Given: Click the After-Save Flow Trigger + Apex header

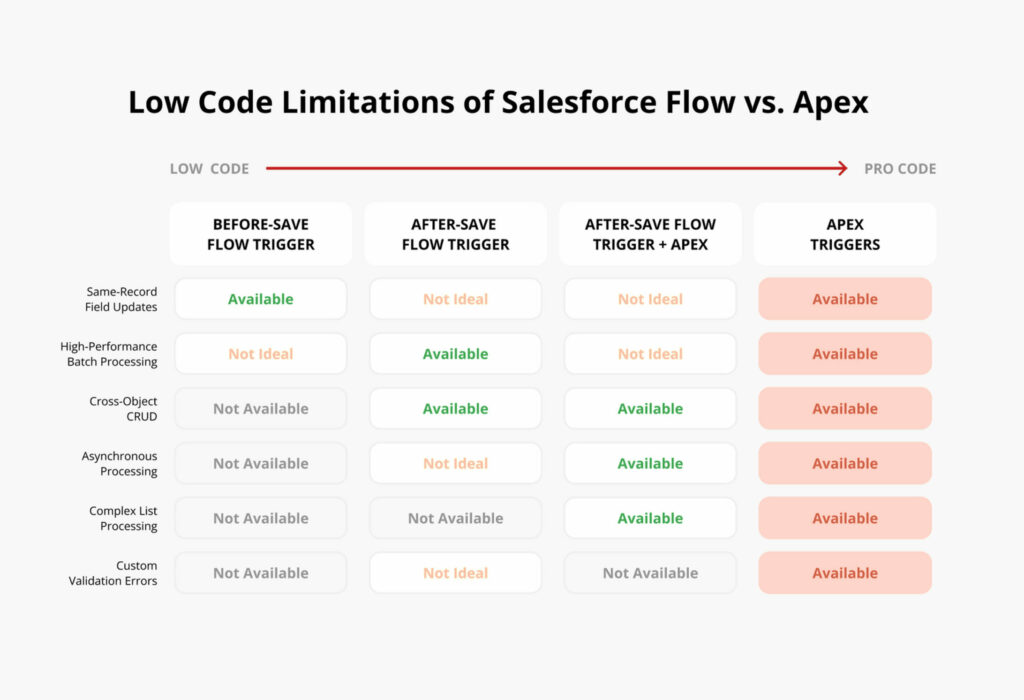Looking at the screenshot, I should (650, 234).
